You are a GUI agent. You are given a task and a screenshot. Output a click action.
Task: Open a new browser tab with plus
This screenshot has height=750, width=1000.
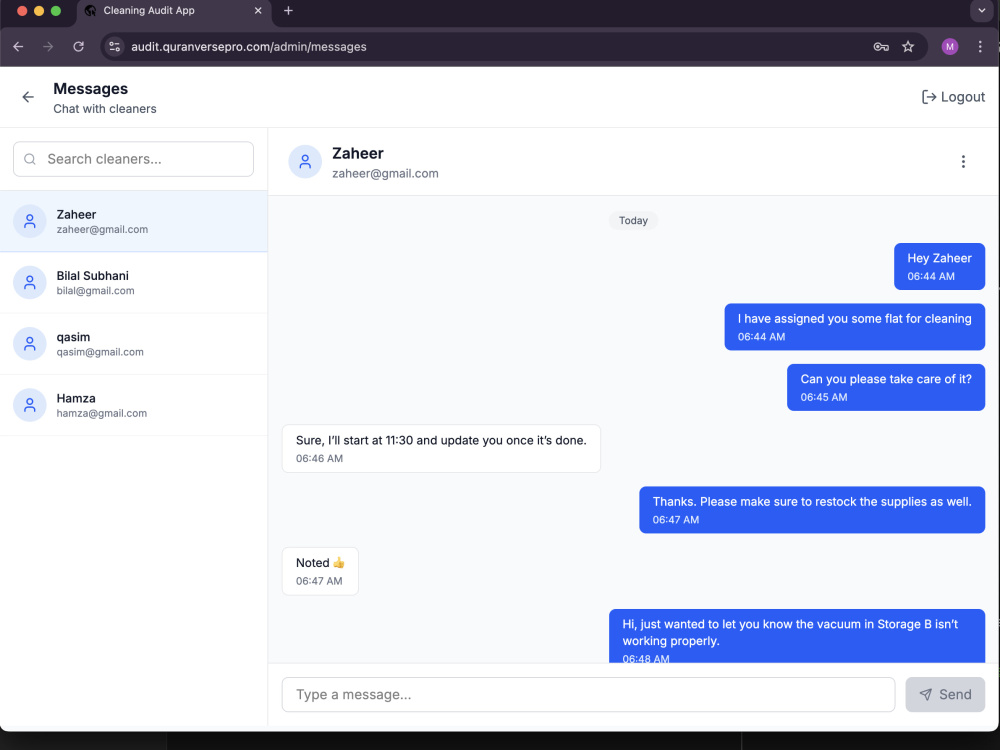(288, 11)
